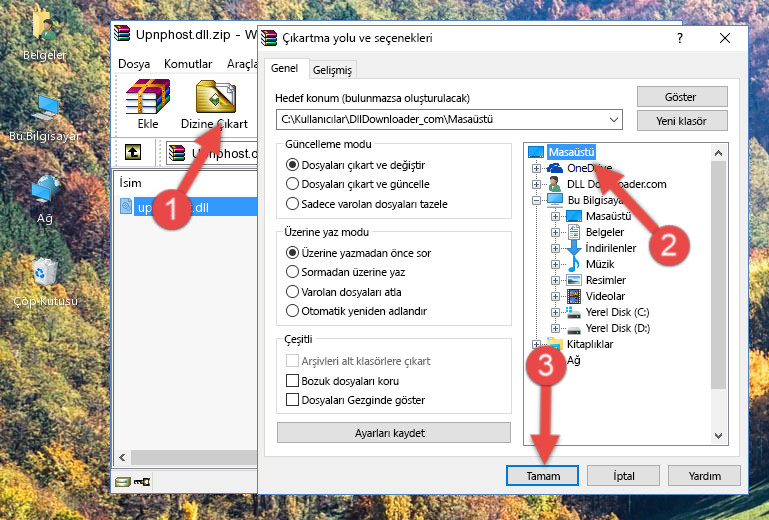Click the drive icon in WinRAR status bar
Viewport: 769px width, 520px height.
123,482
